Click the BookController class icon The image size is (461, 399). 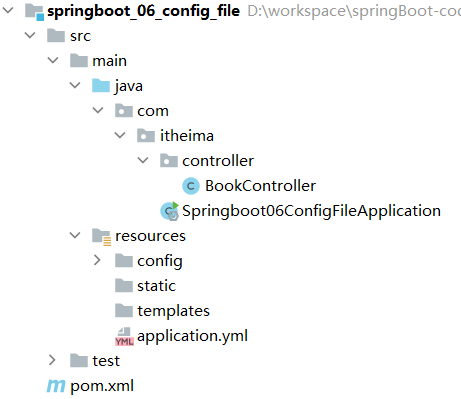pyautogui.click(x=191, y=186)
